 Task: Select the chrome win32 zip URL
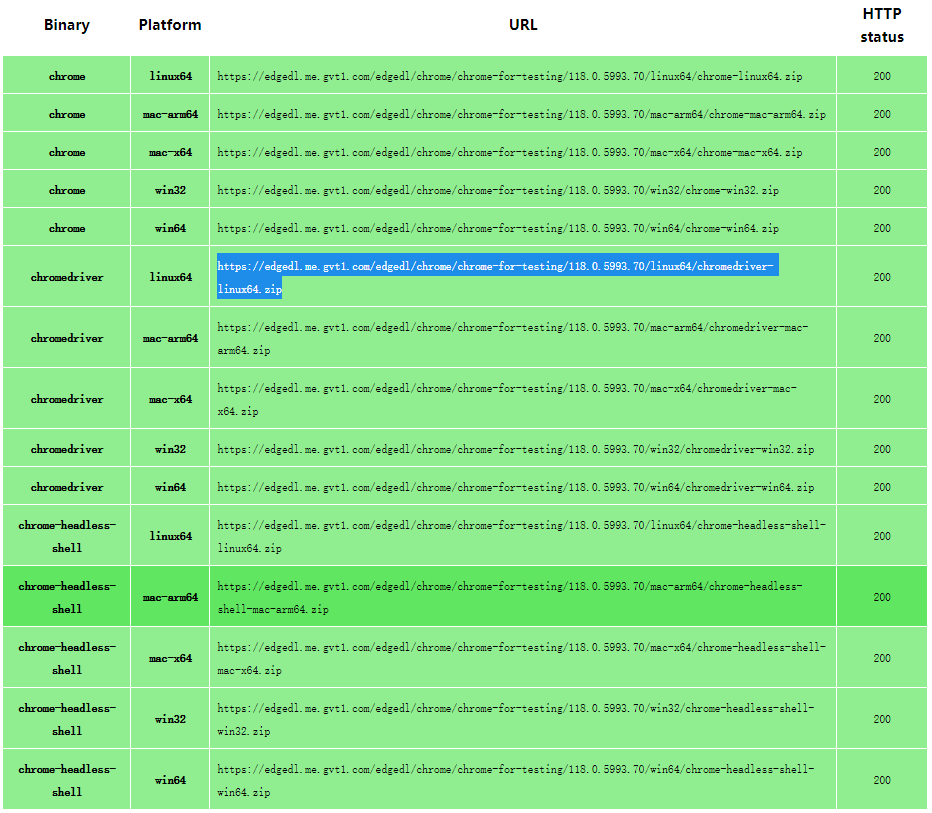[498, 190]
